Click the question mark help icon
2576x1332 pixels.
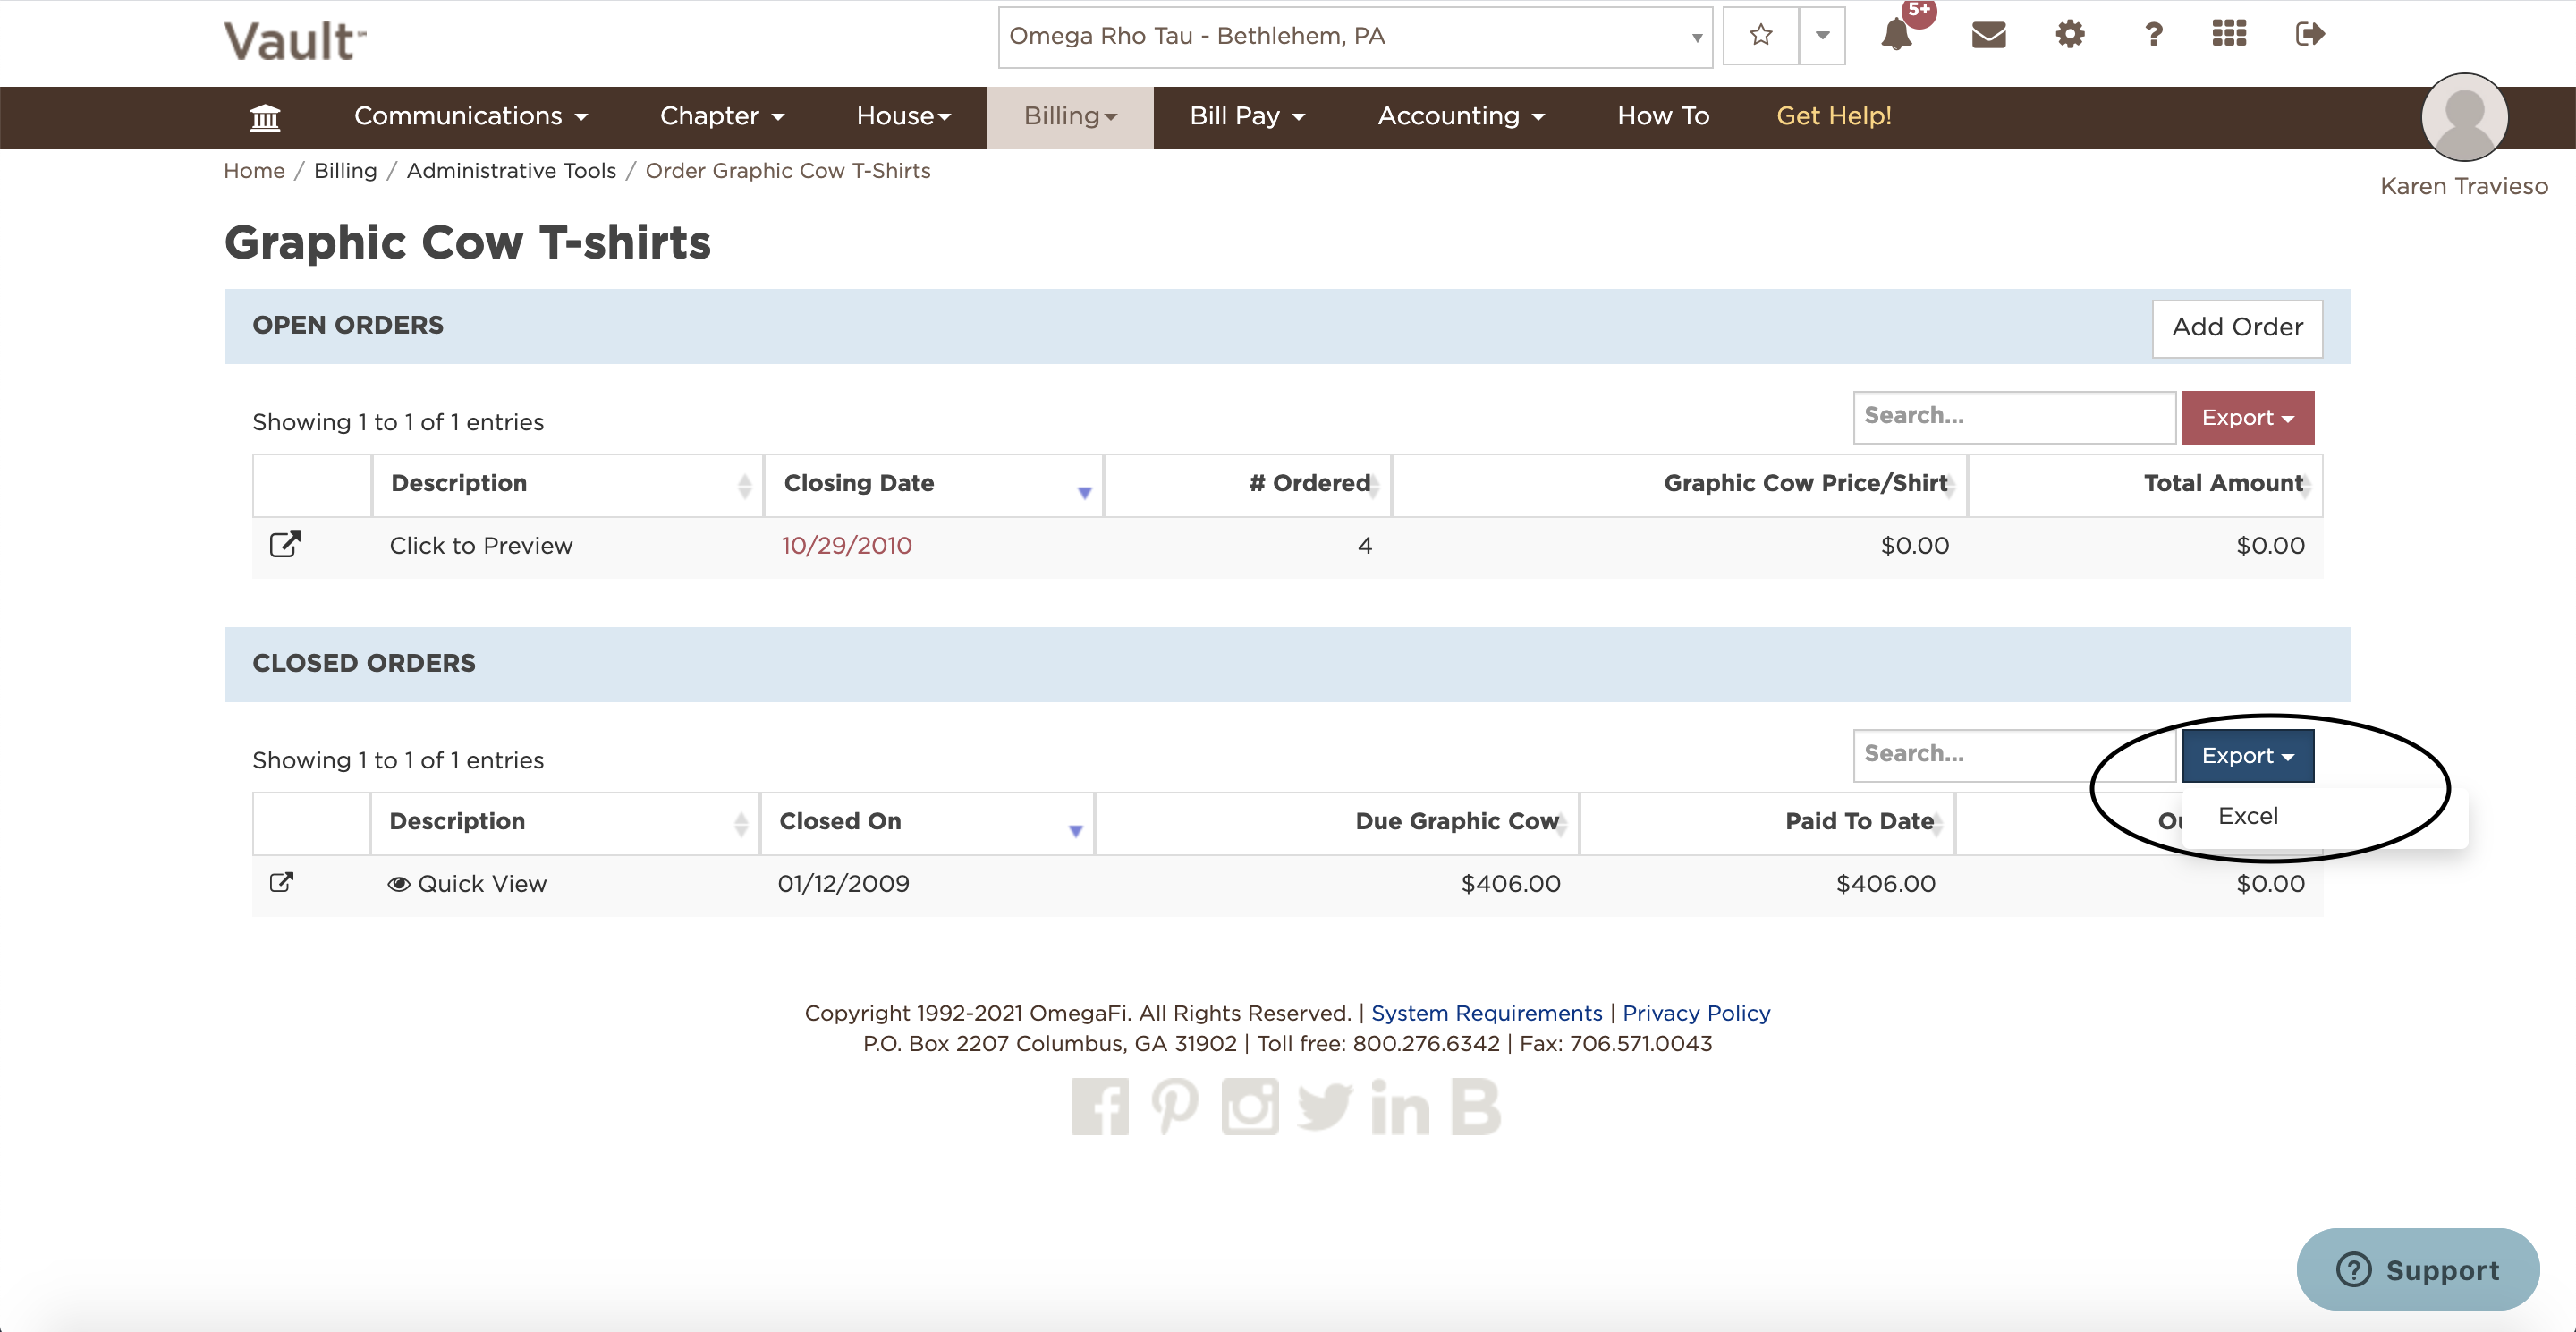click(2153, 35)
